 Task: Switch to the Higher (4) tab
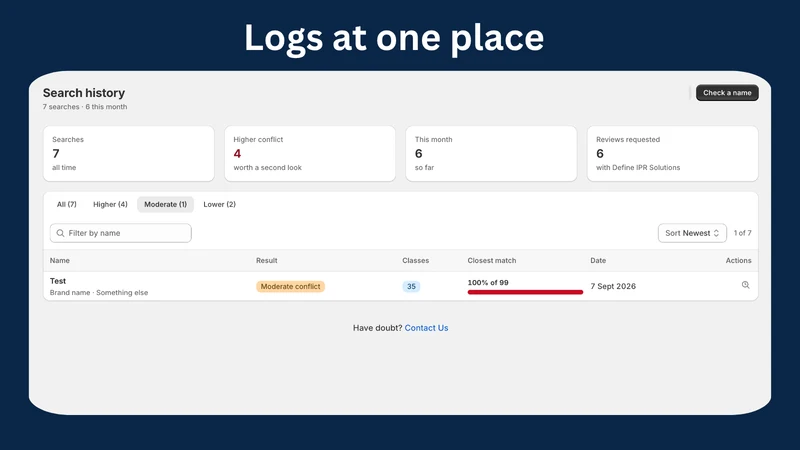110,204
